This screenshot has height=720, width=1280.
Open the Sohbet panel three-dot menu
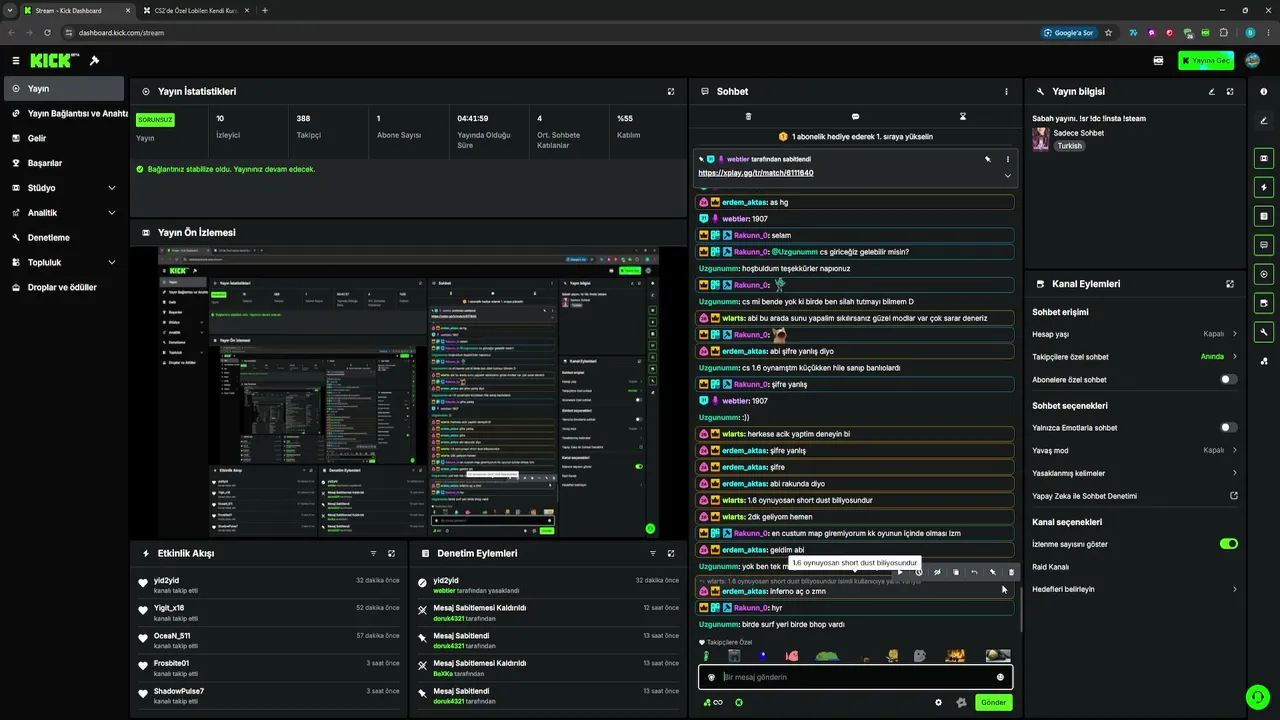coord(1007,92)
